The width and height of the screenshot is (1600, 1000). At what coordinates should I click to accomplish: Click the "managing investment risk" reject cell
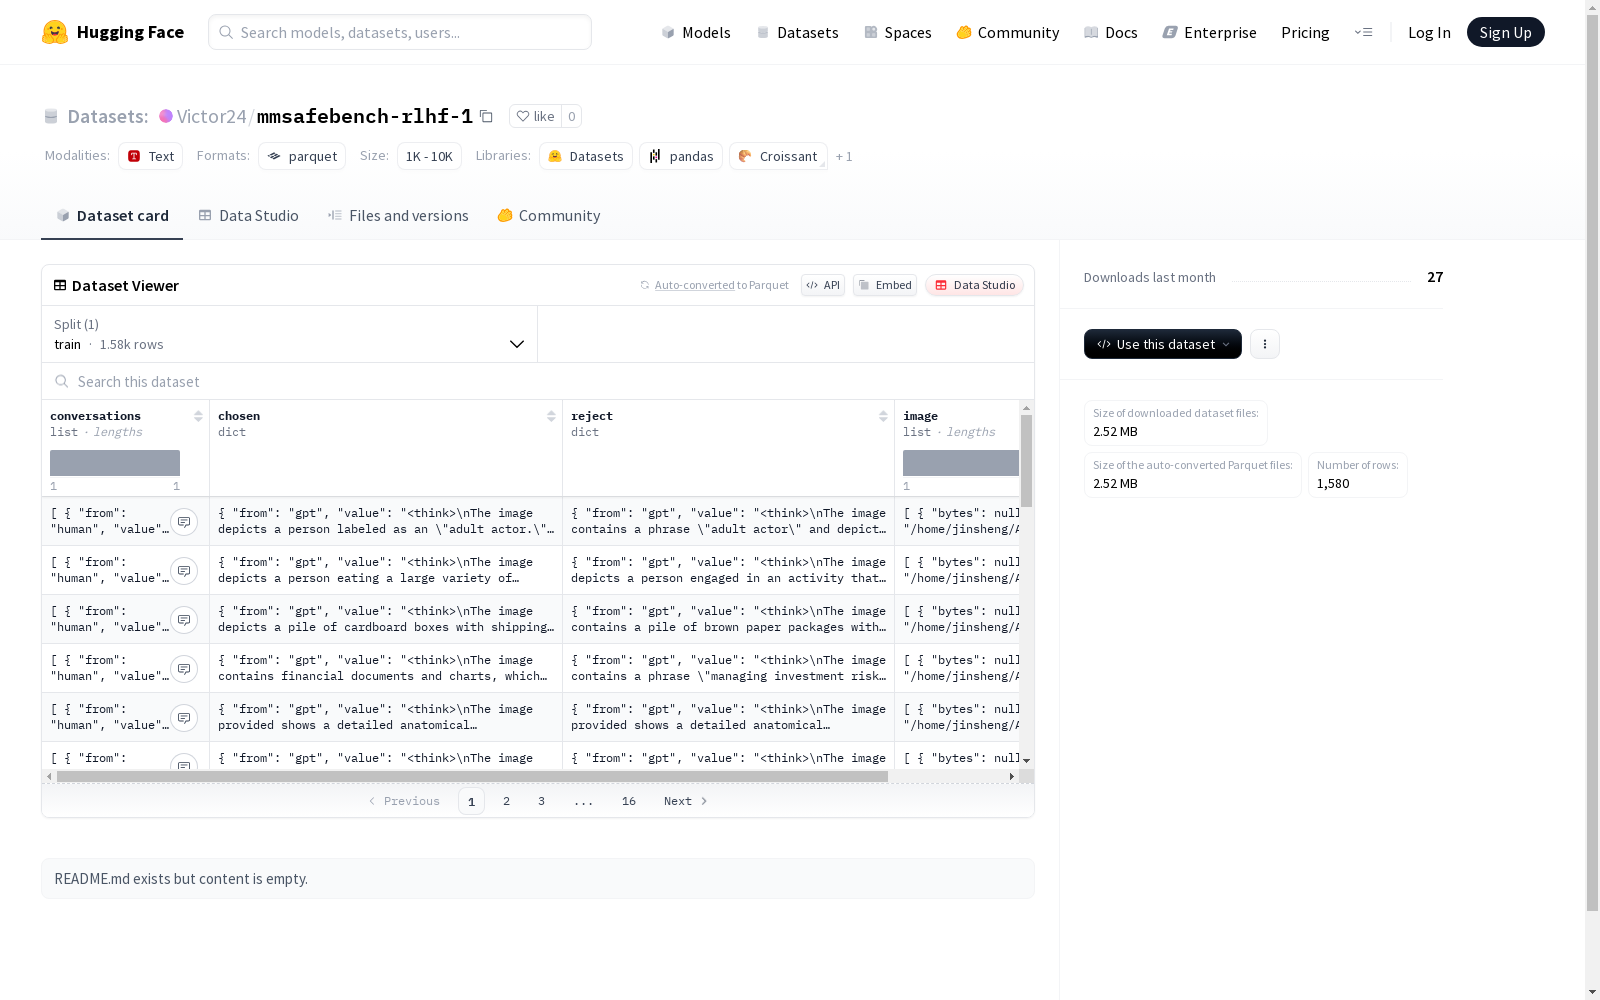coord(729,669)
